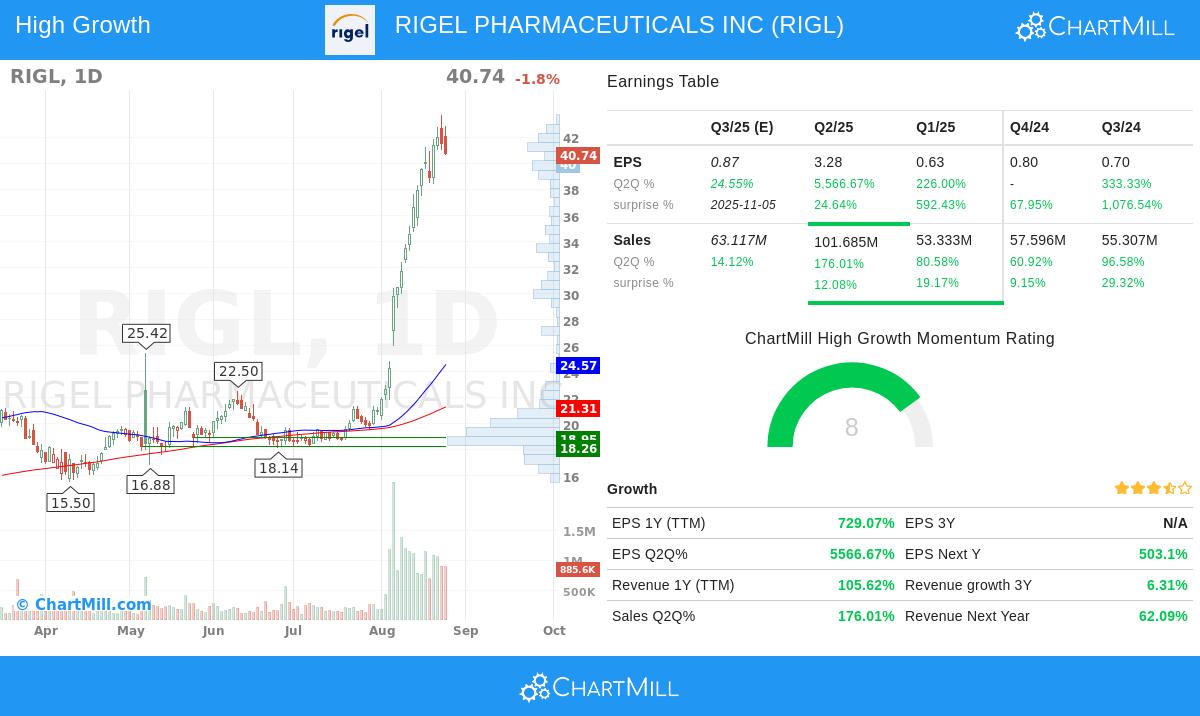Click the EPS Next Y 503.1% value
Viewport: 1200px width, 716px height.
click(x=1163, y=554)
